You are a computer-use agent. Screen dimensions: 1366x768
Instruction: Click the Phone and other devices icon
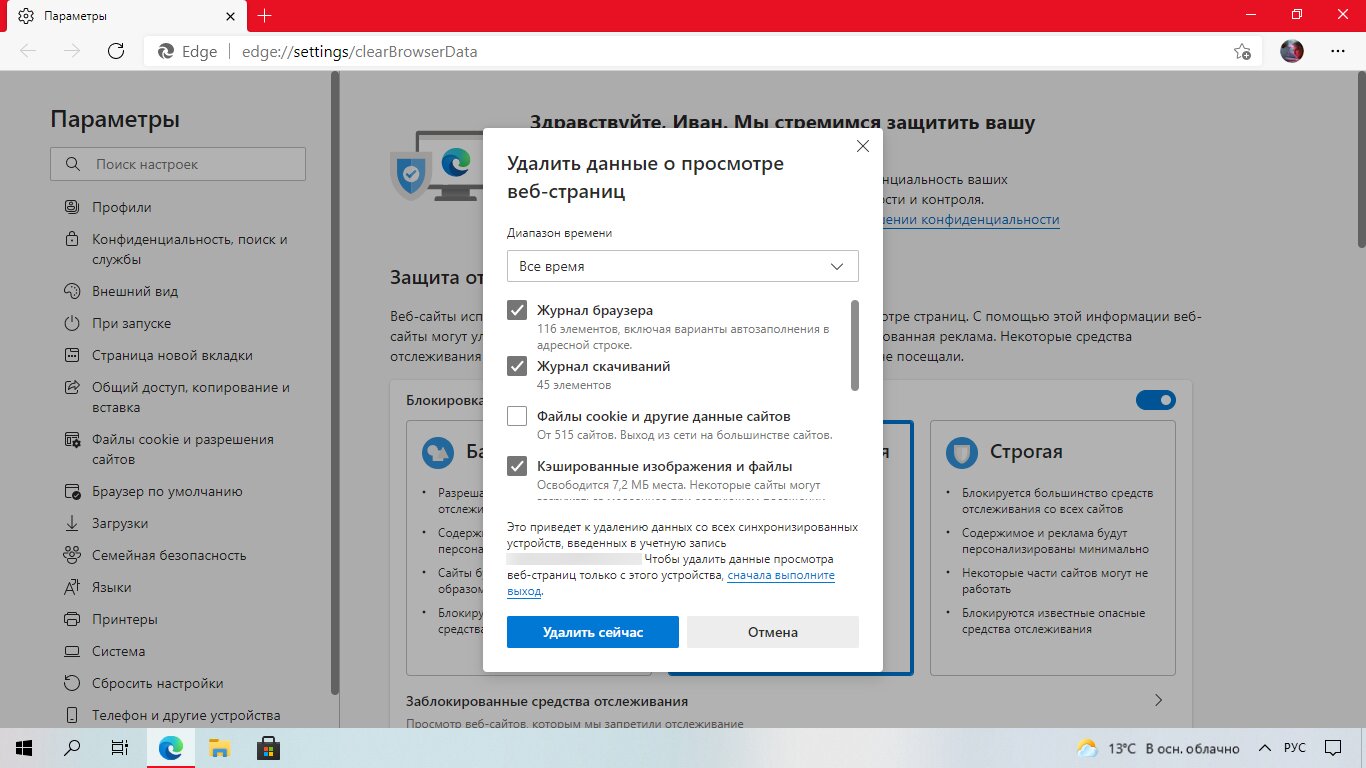[72, 715]
